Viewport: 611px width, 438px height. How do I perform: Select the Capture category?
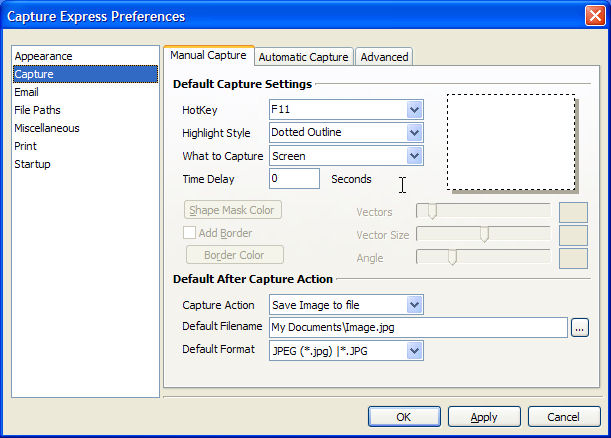[85, 74]
